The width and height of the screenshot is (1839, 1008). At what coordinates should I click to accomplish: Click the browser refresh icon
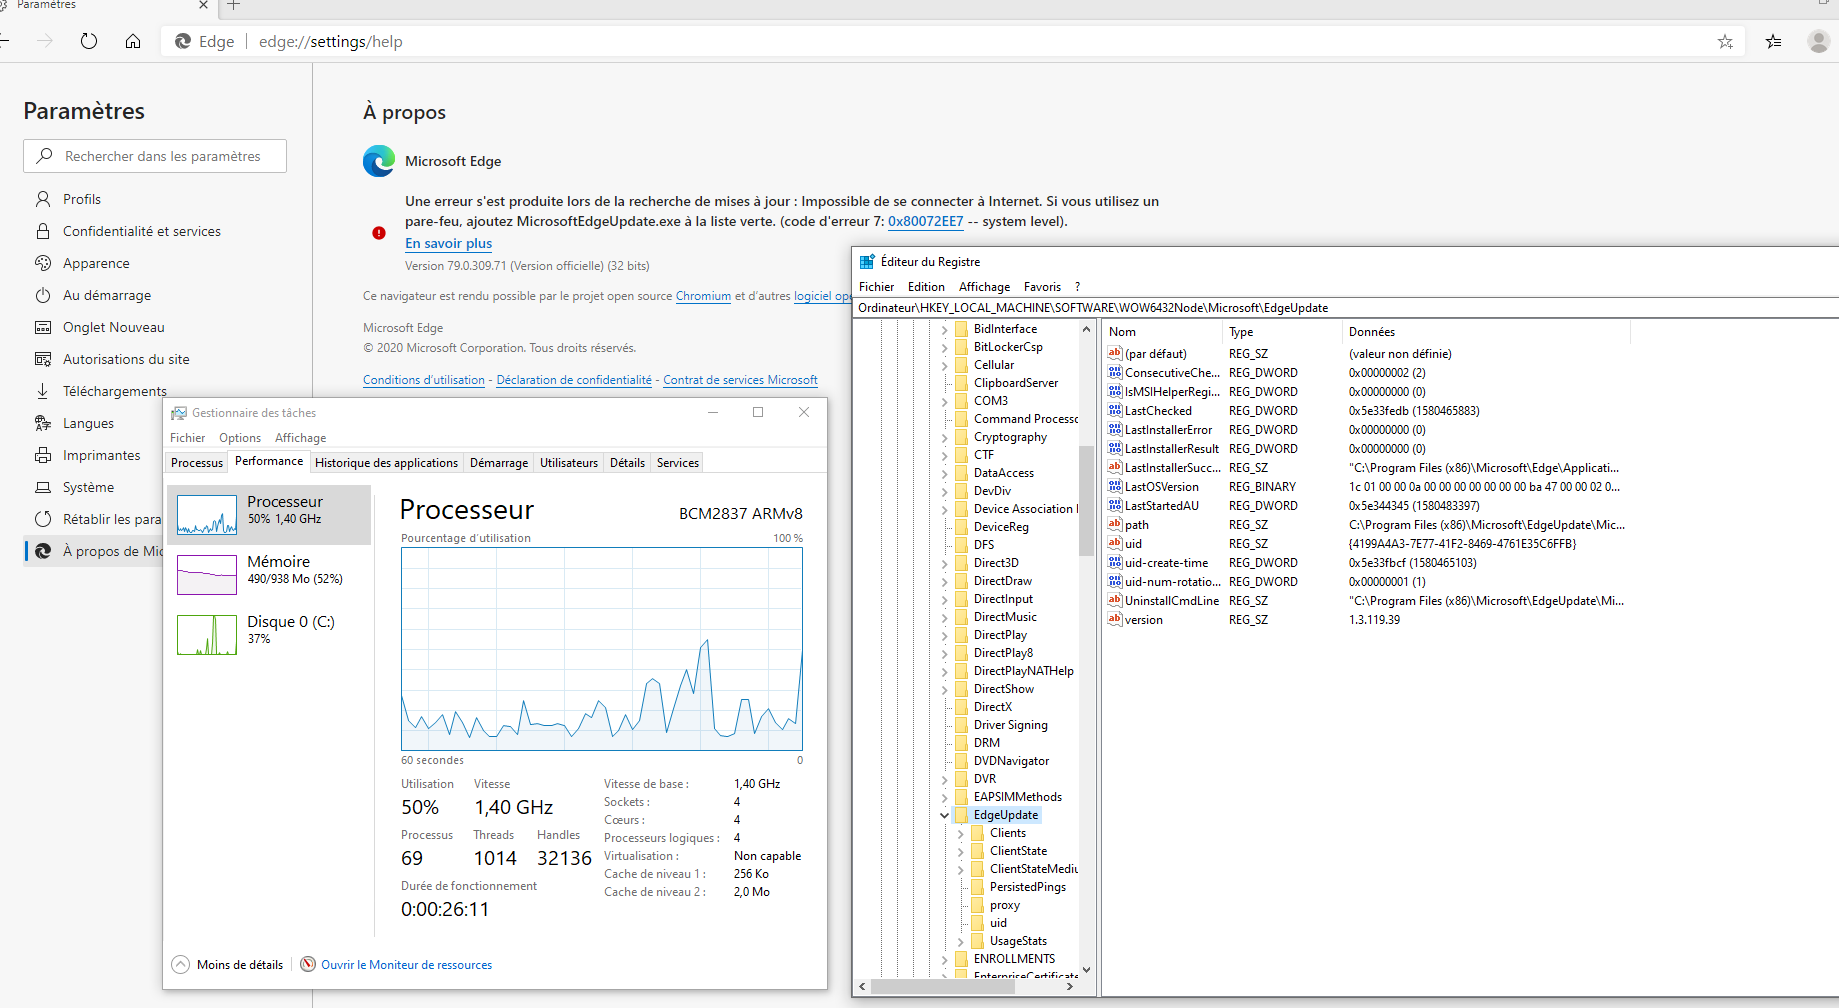point(89,41)
